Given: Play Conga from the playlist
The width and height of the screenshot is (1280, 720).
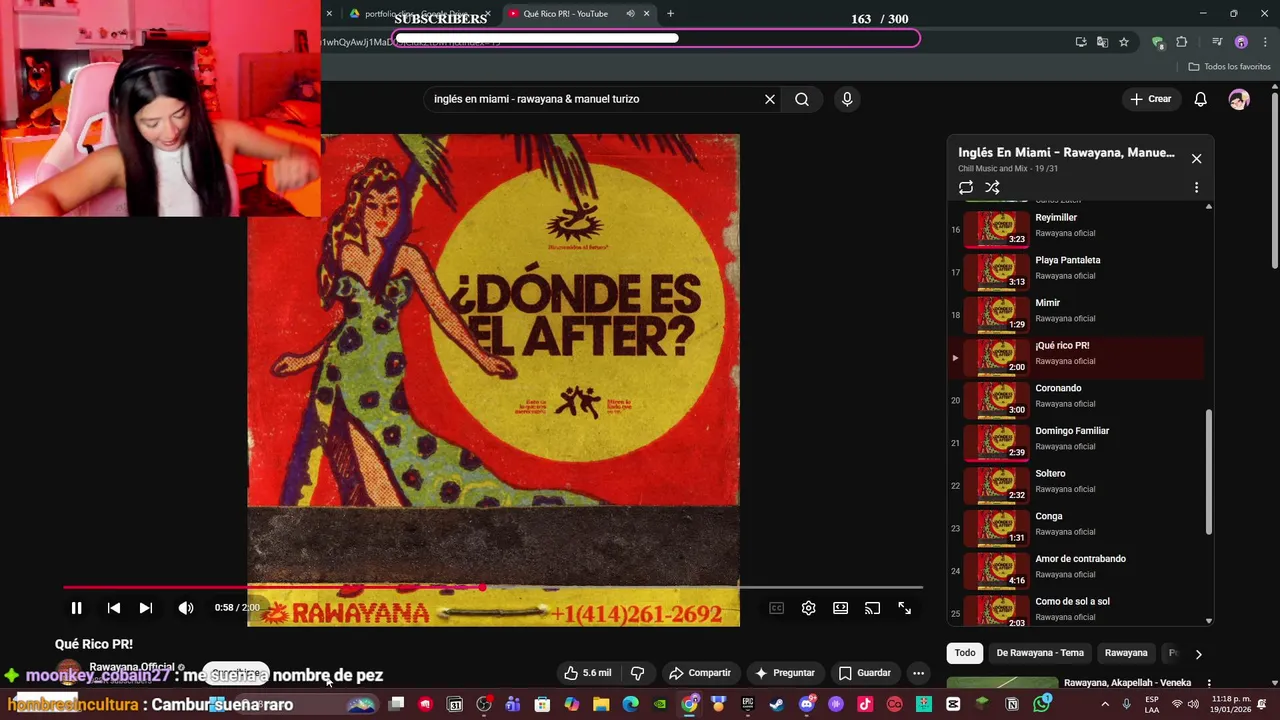Looking at the screenshot, I should [1076, 527].
